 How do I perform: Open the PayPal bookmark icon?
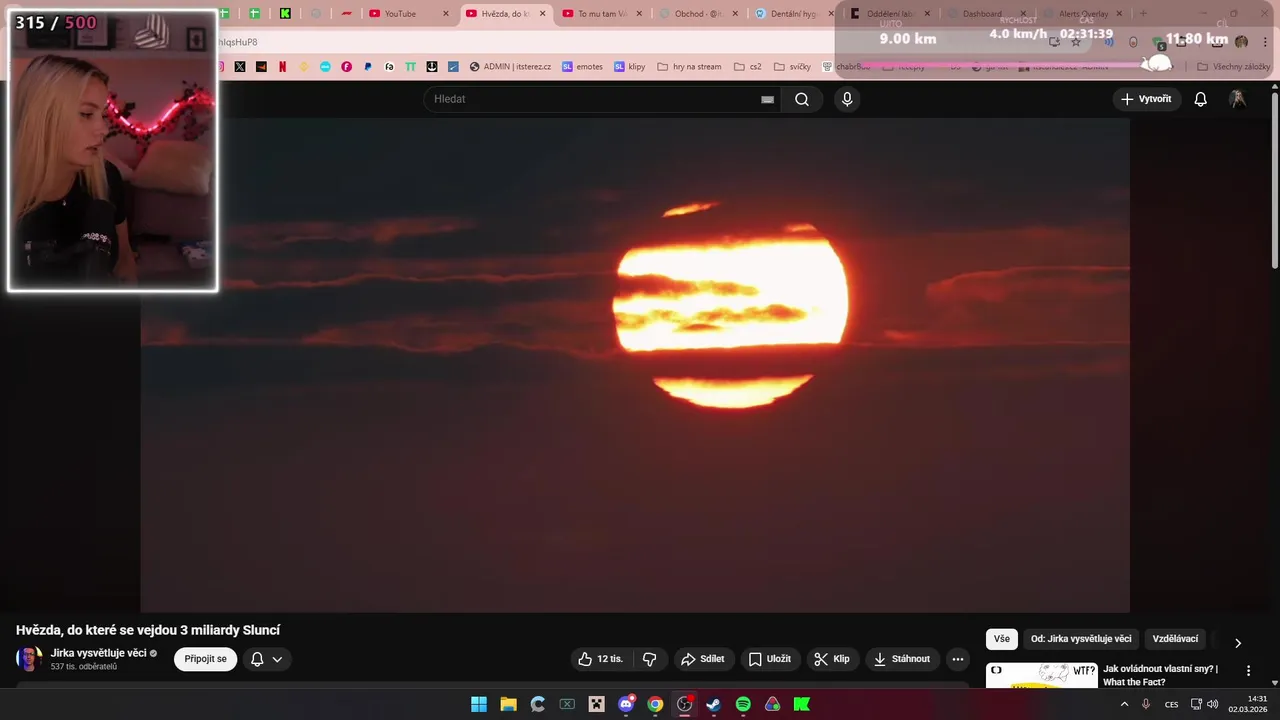[x=368, y=67]
